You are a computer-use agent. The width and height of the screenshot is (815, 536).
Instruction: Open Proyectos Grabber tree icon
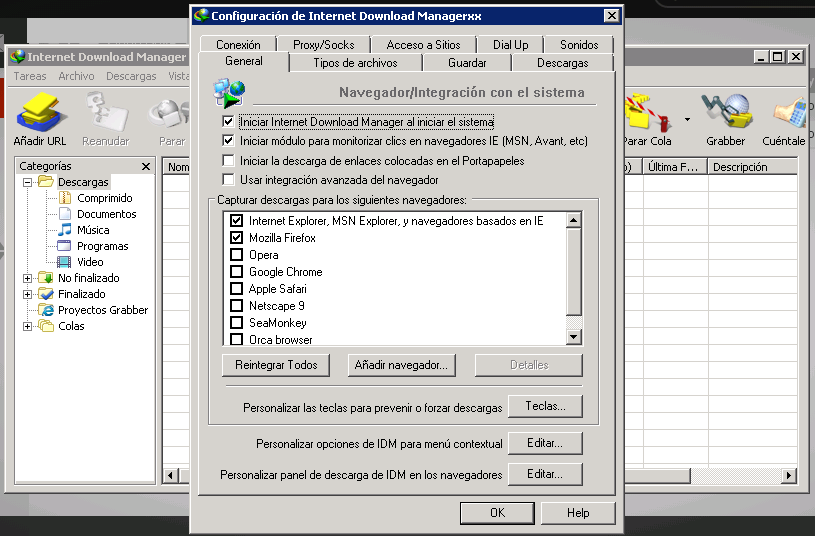pos(46,310)
